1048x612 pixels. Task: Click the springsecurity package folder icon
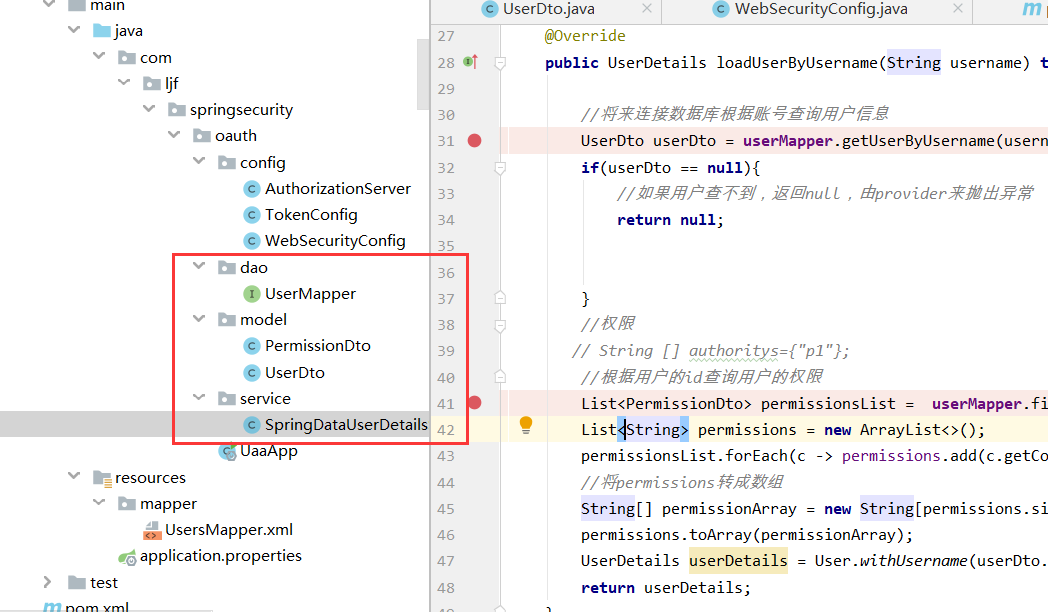(x=176, y=110)
